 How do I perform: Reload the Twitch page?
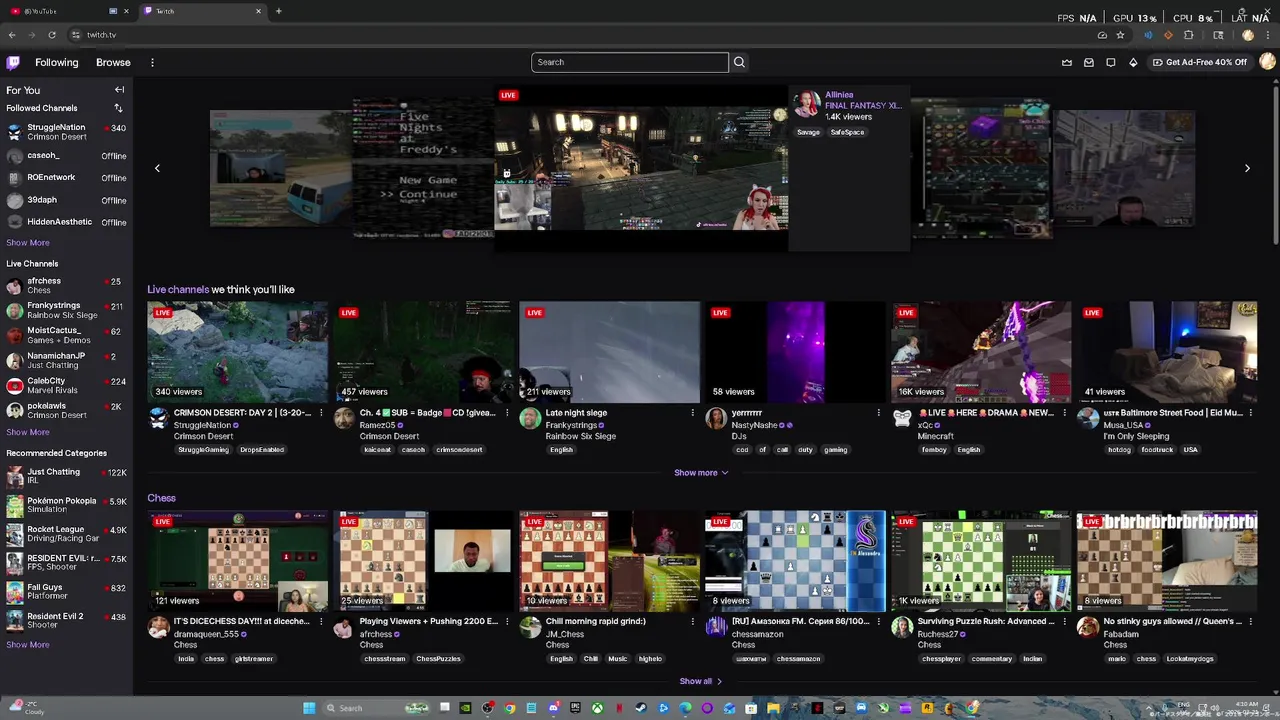coord(52,35)
